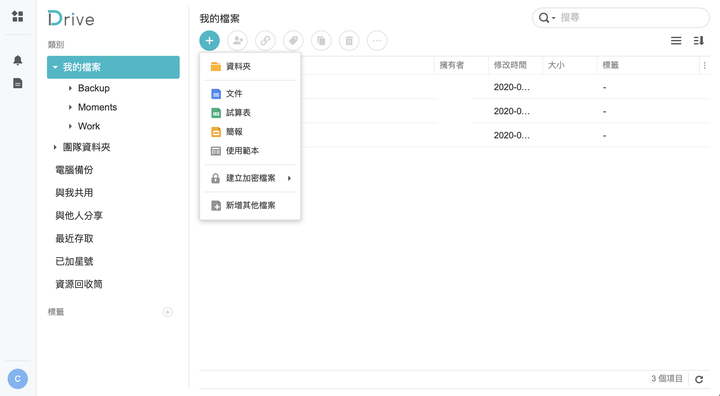Image resolution: width=720 pixels, height=396 pixels.
Task: Switch to list view icon
Action: click(676, 41)
